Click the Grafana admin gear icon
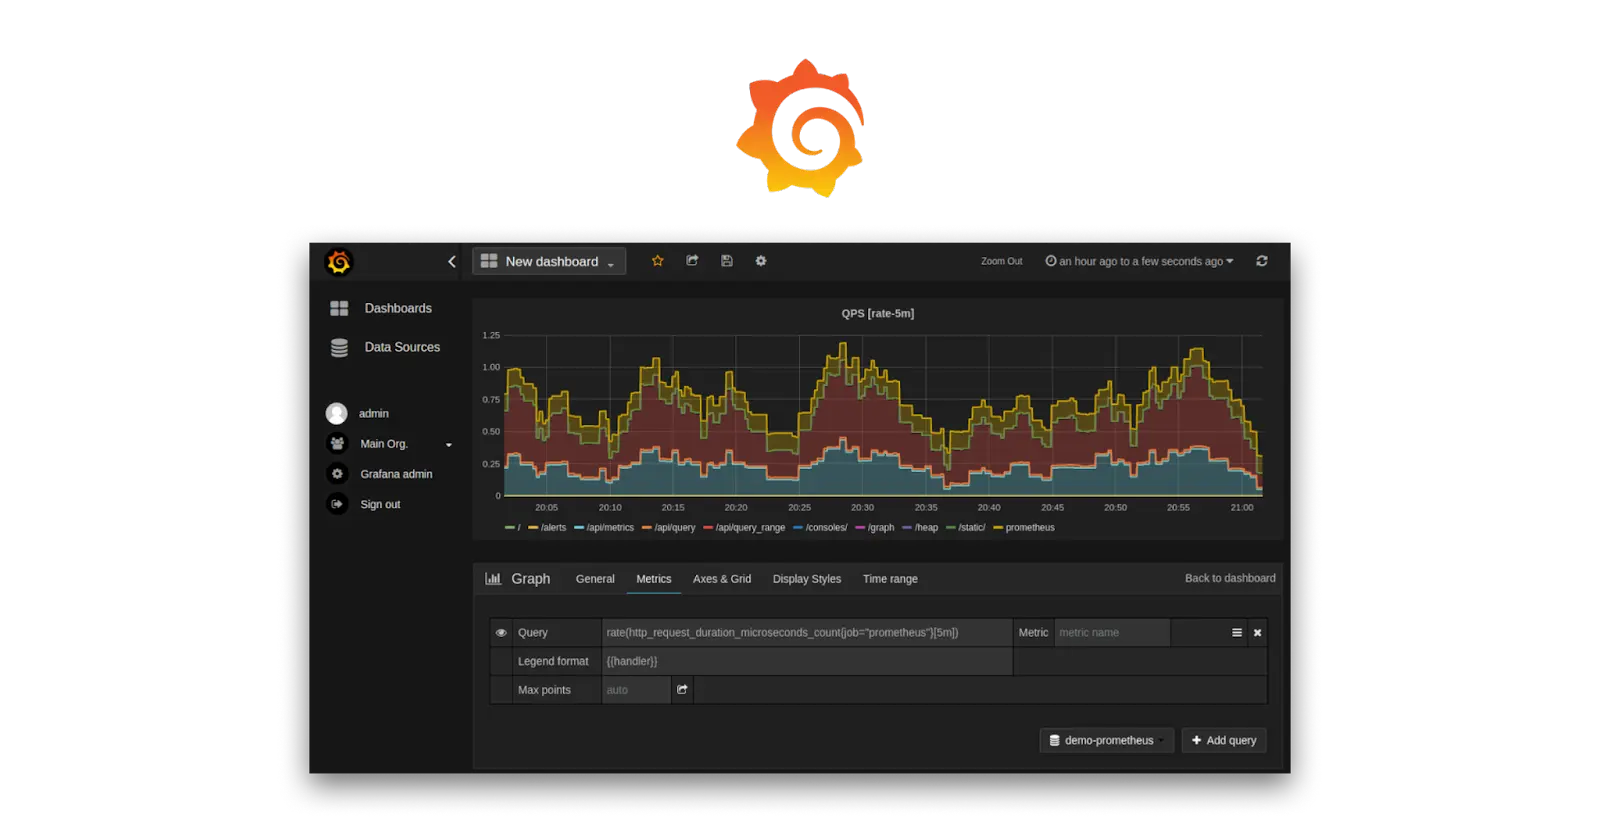The image size is (1600, 836). [337, 474]
